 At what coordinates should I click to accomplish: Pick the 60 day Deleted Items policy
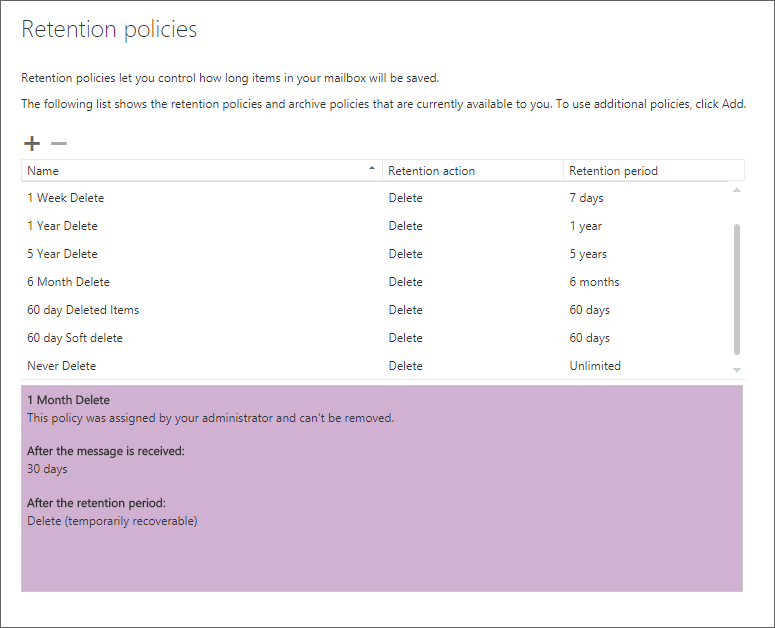click(x=83, y=310)
